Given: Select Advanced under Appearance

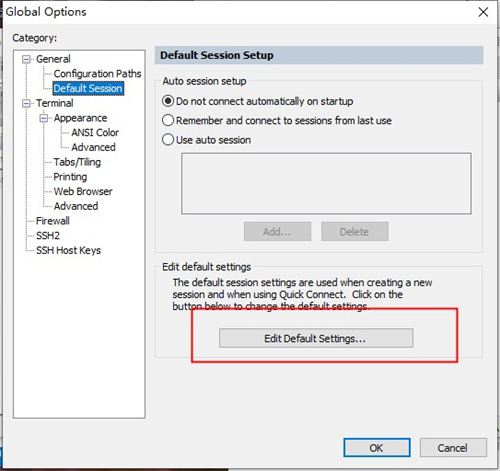Looking at the screenshot, I should coord(93,147).
